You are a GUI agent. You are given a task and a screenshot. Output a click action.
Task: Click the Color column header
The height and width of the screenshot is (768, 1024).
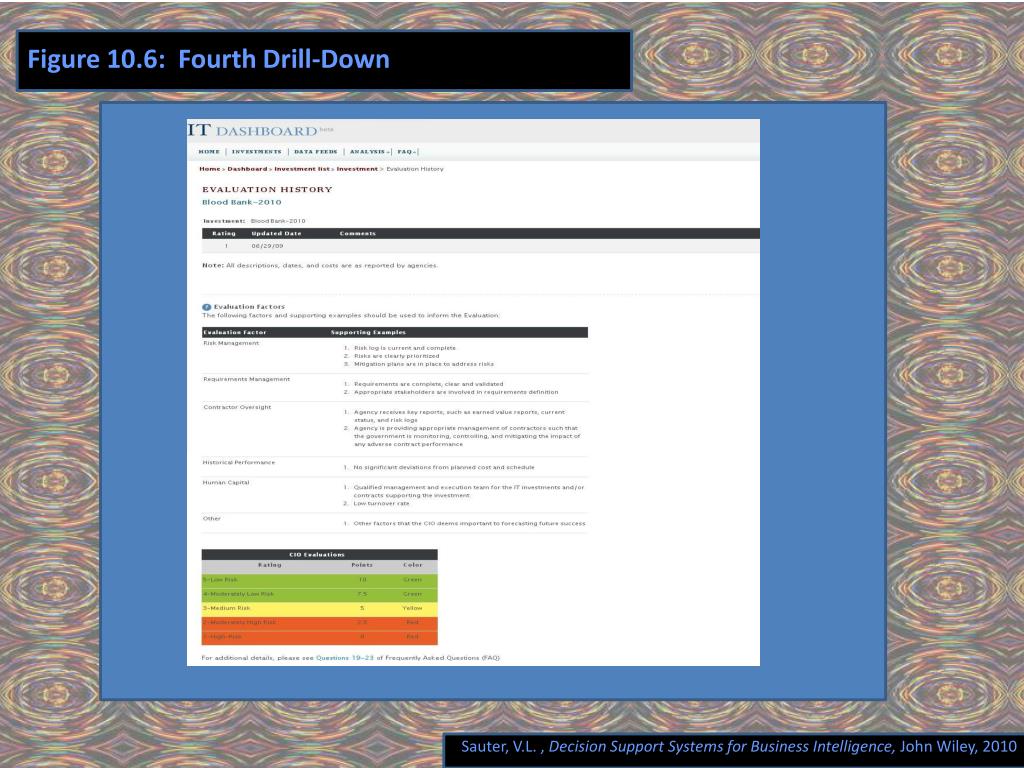click(413, 565)
